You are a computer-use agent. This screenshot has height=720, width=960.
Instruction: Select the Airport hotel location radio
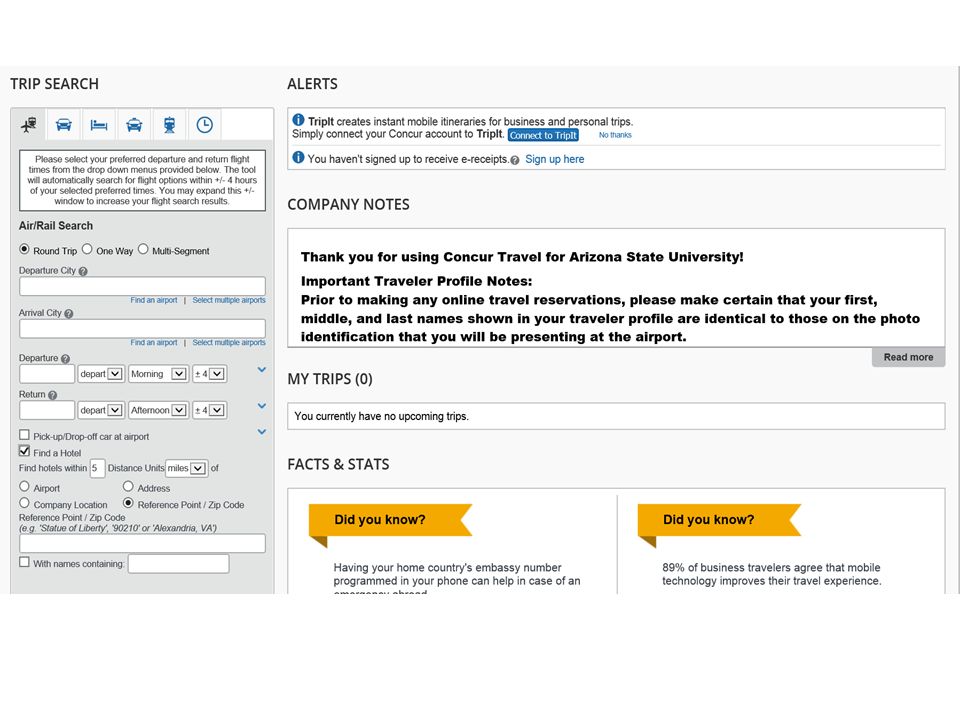(x=24, y=486)
